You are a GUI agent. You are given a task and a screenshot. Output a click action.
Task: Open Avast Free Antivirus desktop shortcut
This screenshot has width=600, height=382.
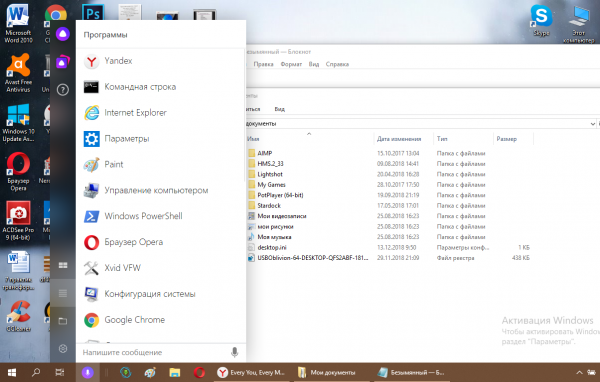(18, 73)
